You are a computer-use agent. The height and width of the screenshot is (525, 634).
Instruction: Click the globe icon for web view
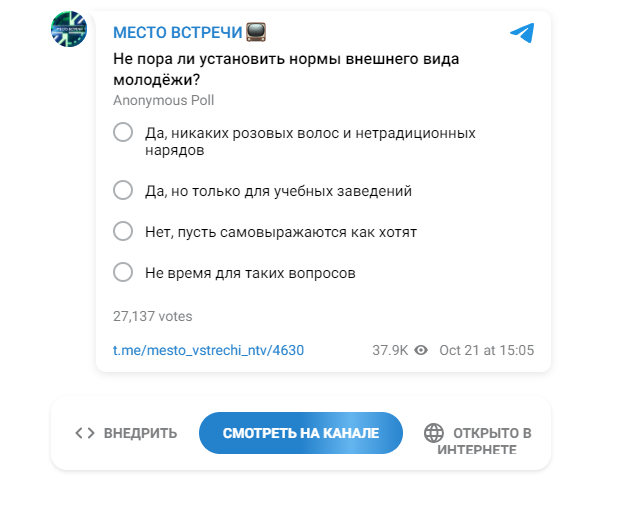[x=433, y=433]
